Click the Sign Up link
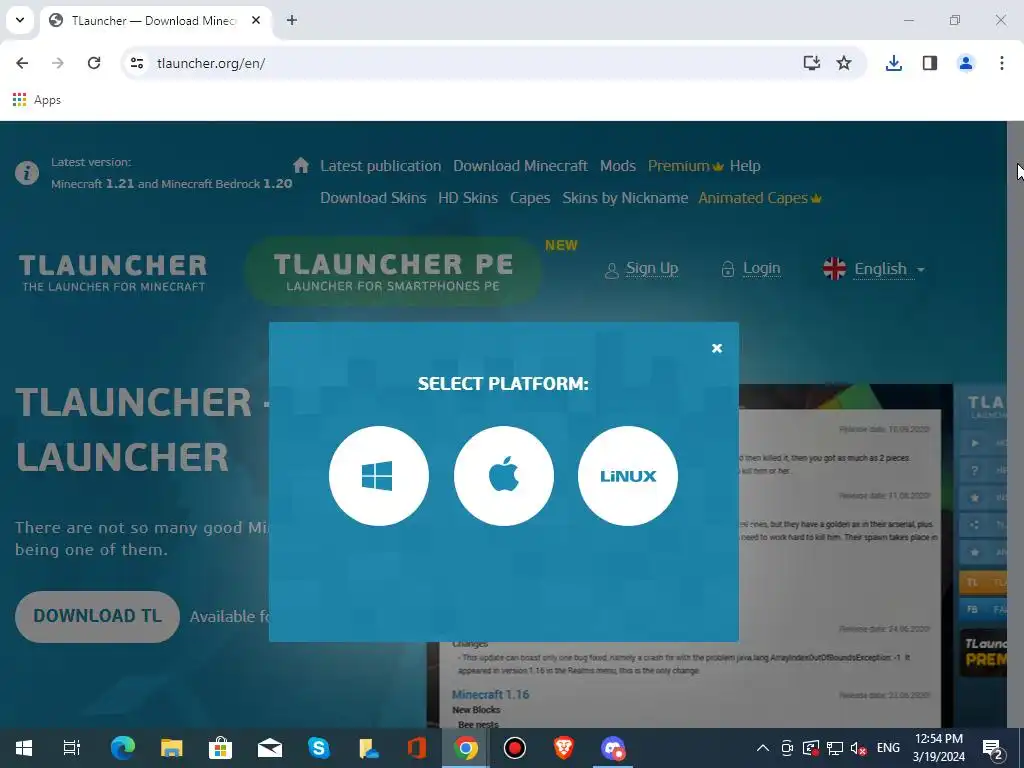 (652, 268)
